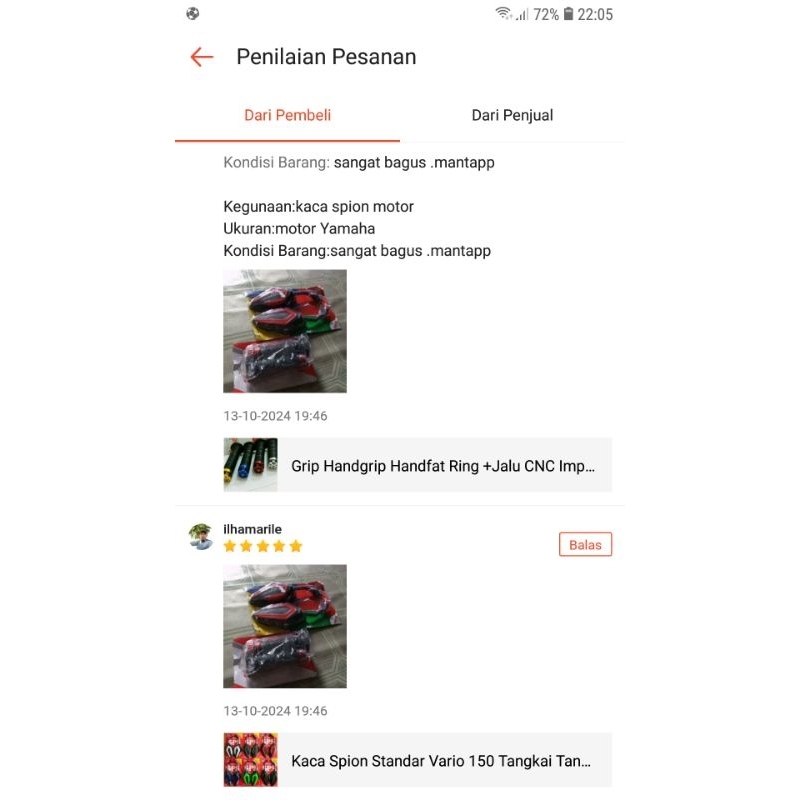Tap the status bar clock 22:05
This screenshot has width=800, height=800.
pyautogui.click(x=595, y=14)
